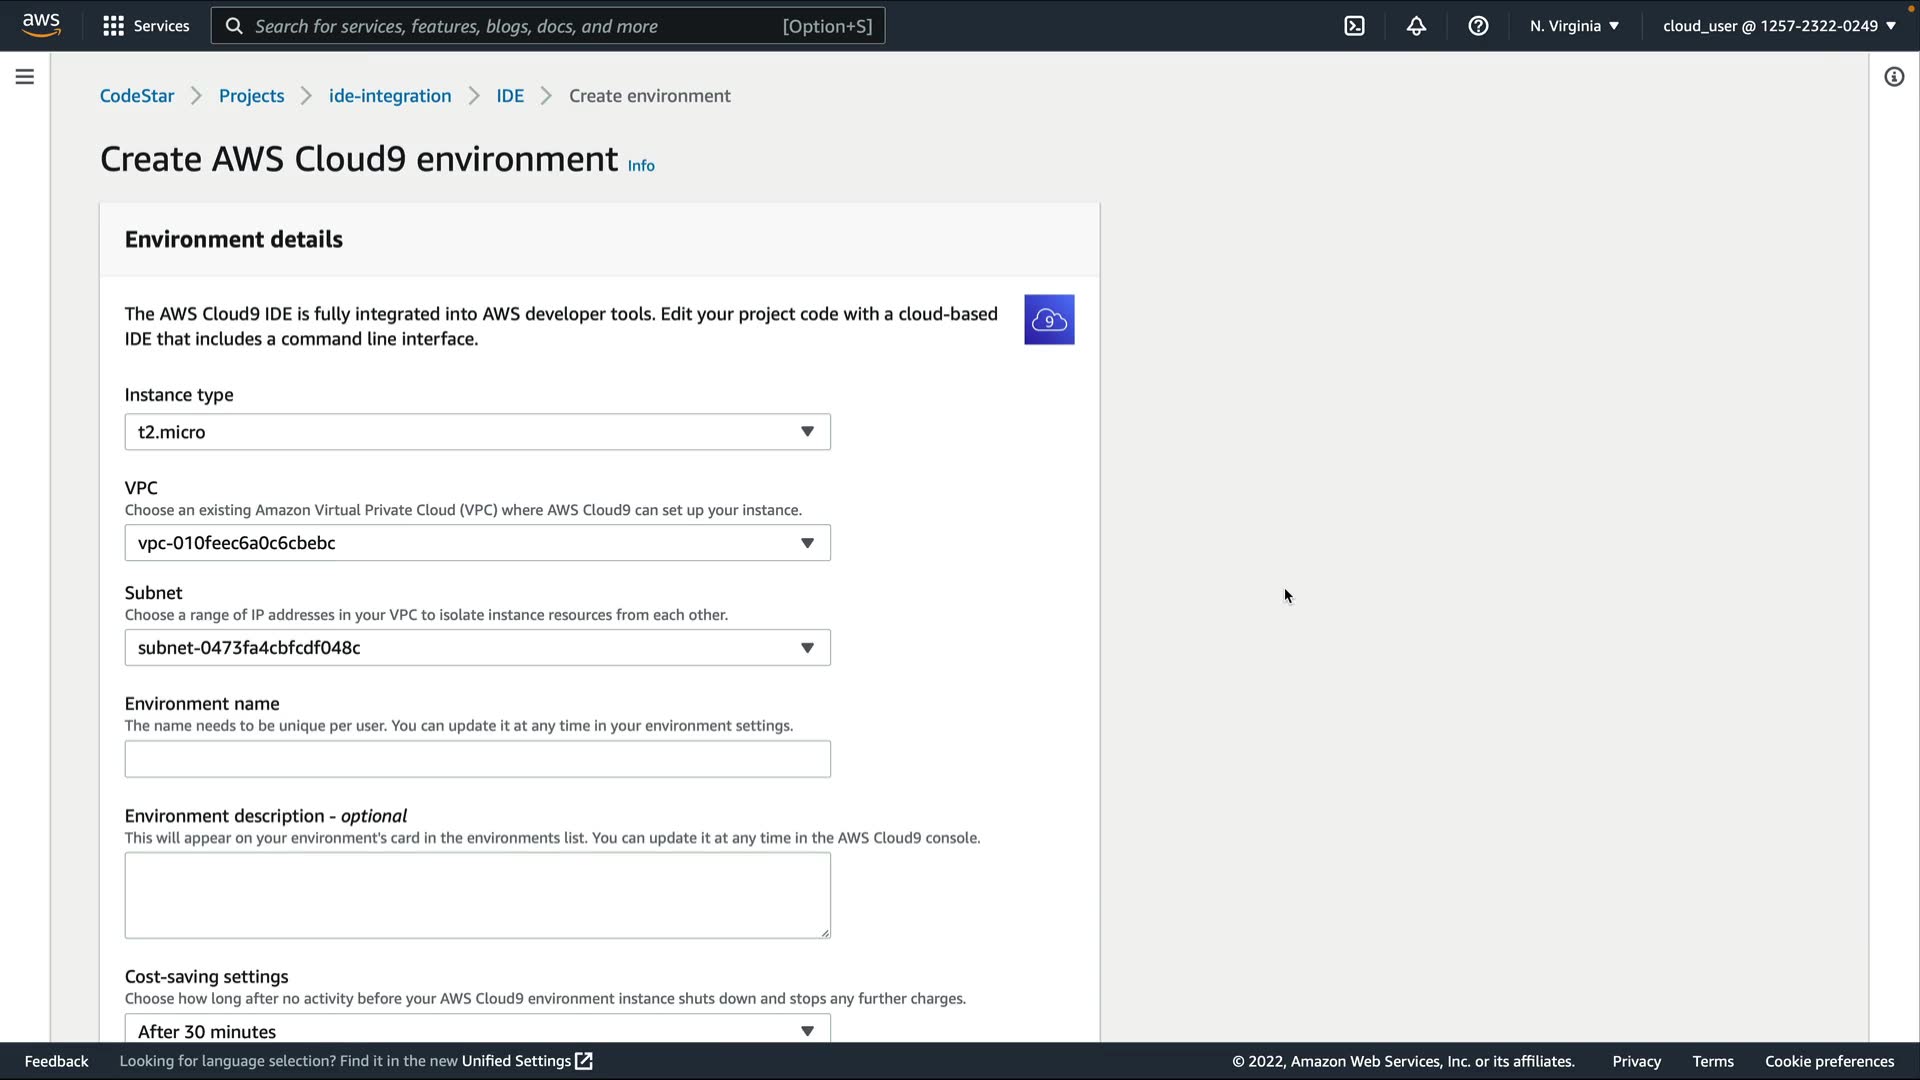Open the cost-saving After 30 minutes dropdown
Viewport: 1920px width, 1080px height.
tap(477, 1030)
